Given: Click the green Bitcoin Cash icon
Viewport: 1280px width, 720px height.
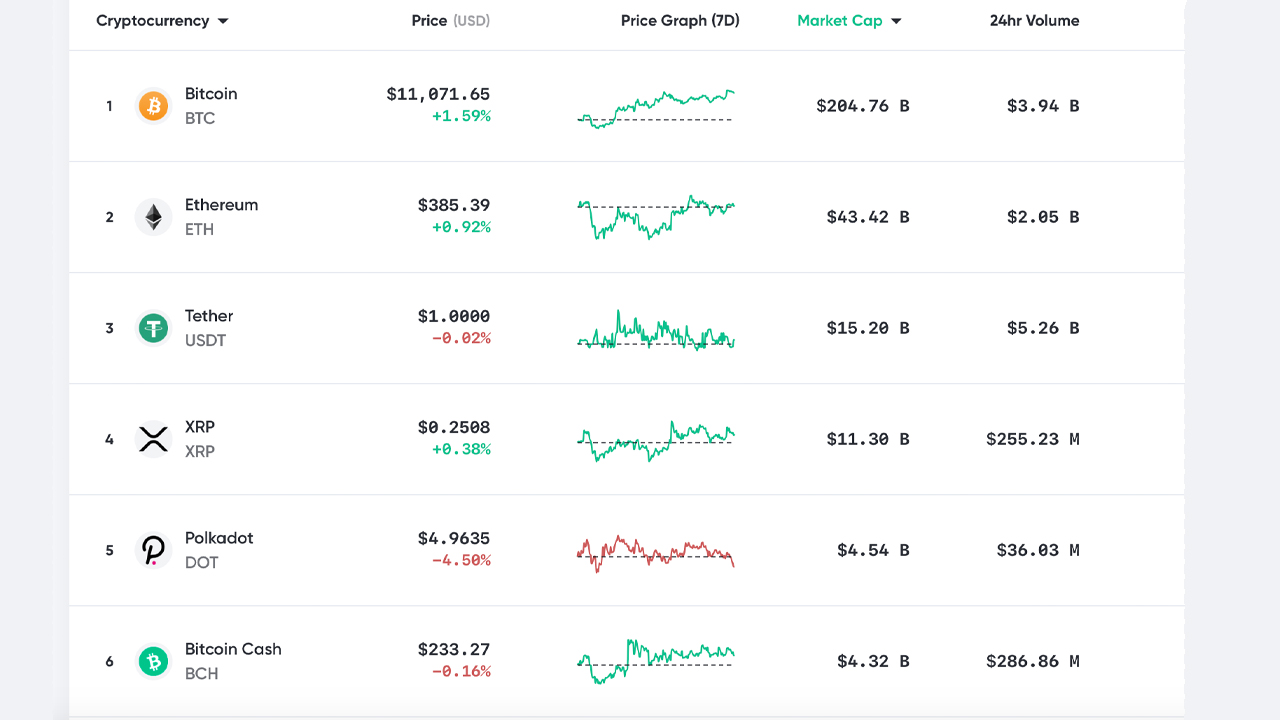Looking at the screenshot, I should coord(153,661).
